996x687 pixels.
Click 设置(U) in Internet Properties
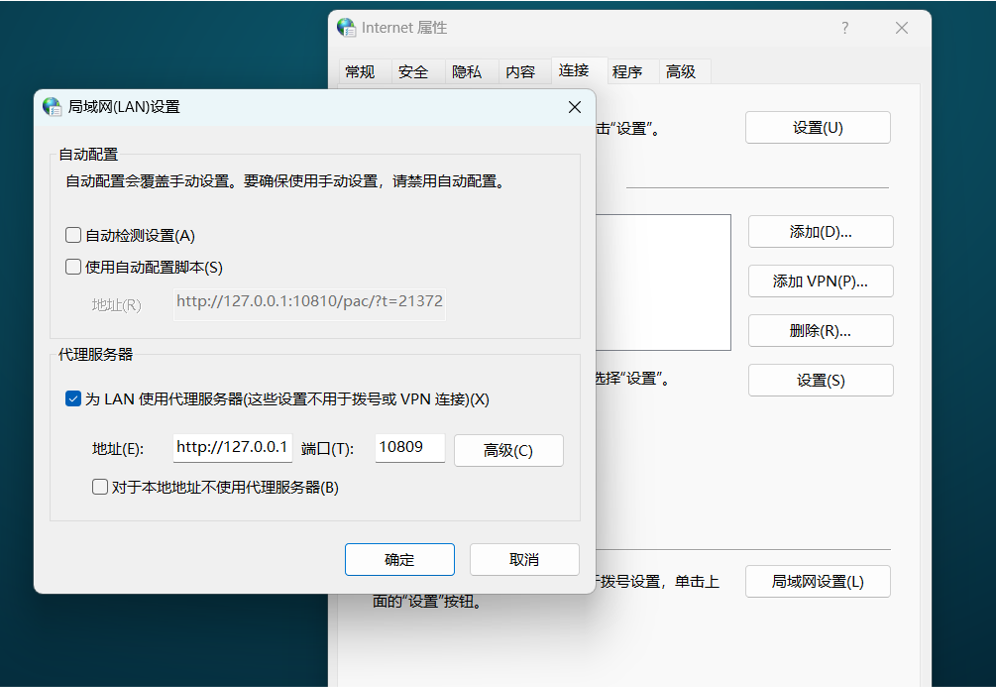pyautogui.click(x=818, y=128)
